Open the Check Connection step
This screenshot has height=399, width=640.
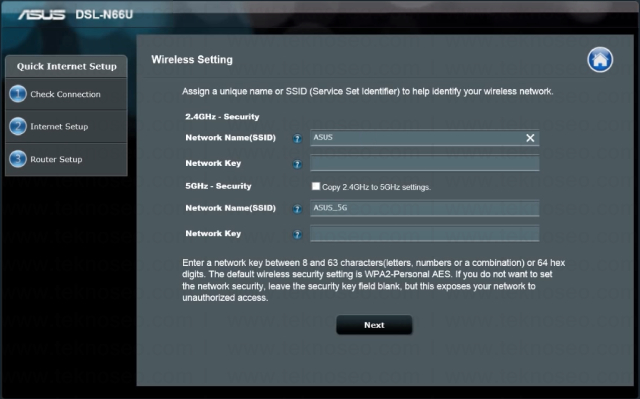(66, 94)
